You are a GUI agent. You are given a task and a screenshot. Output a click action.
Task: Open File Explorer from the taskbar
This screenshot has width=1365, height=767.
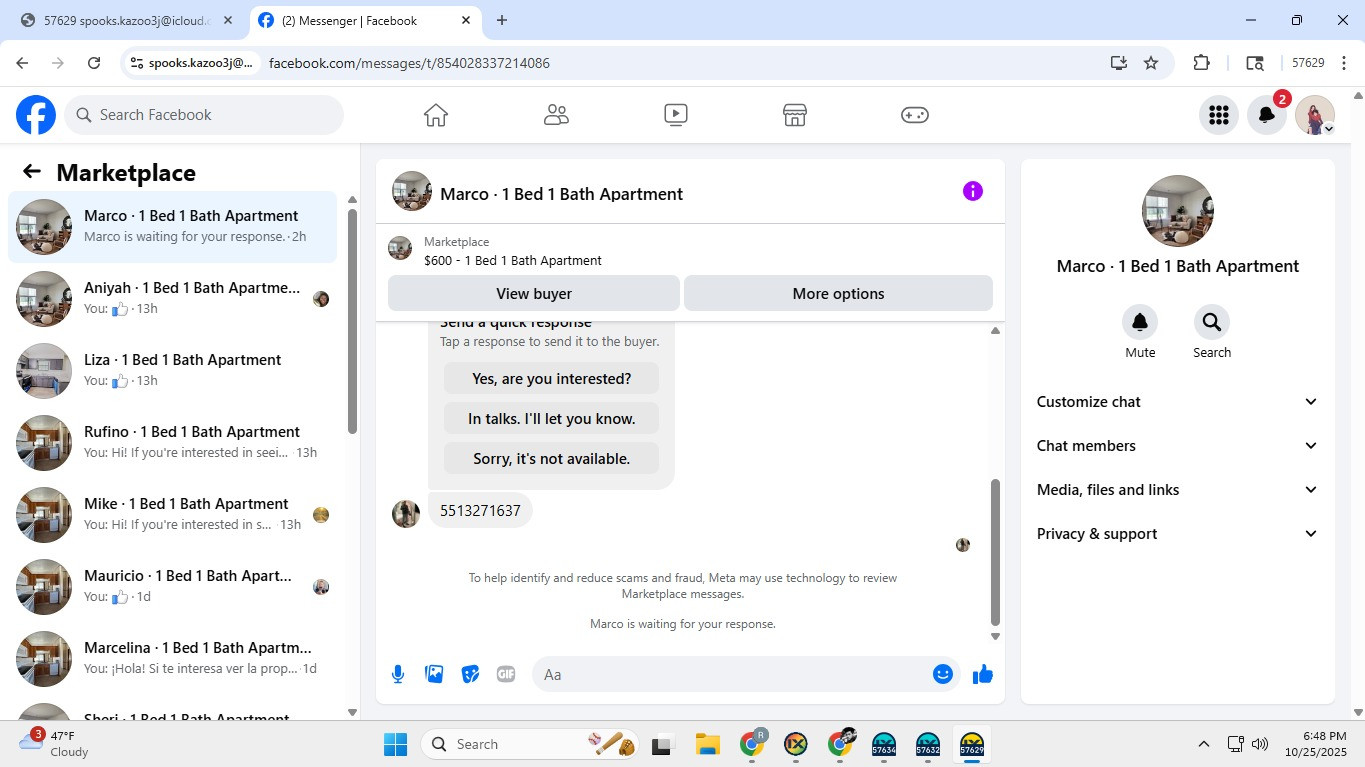pyautogui.click(x=708, y=744)
